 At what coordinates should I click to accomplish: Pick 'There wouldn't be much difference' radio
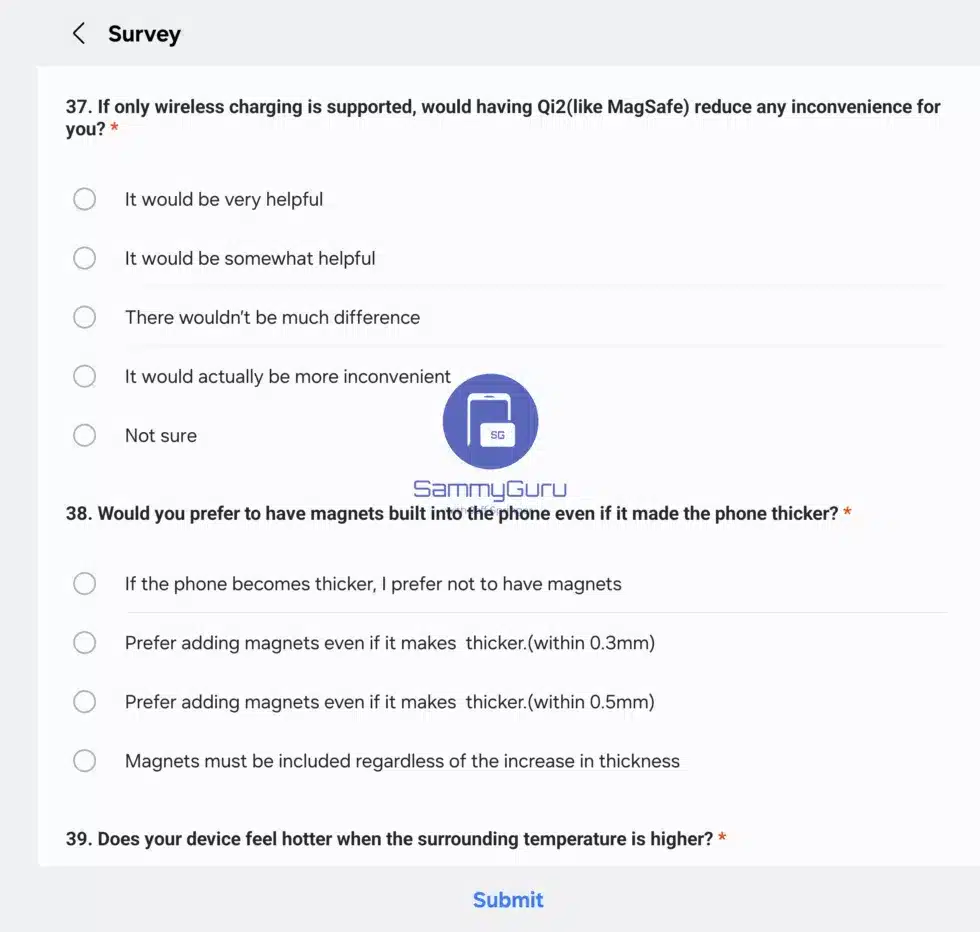[84, 318]
